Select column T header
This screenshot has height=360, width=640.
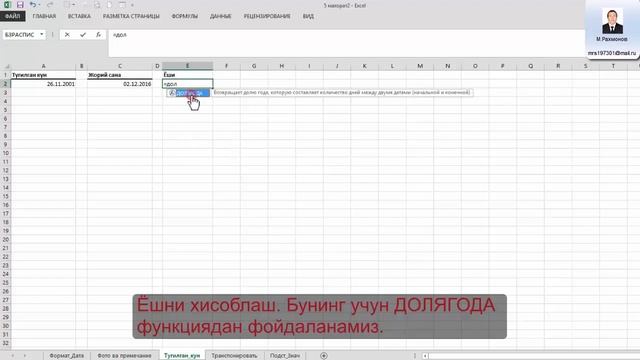tap(613, 66)
